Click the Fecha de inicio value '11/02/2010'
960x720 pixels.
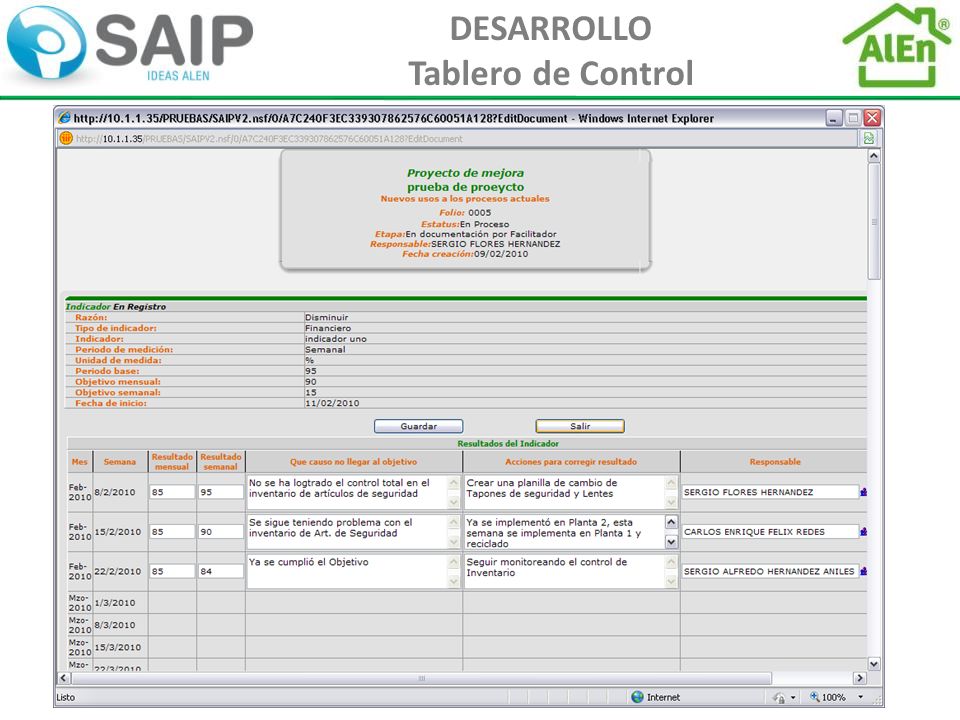point(332,403)
